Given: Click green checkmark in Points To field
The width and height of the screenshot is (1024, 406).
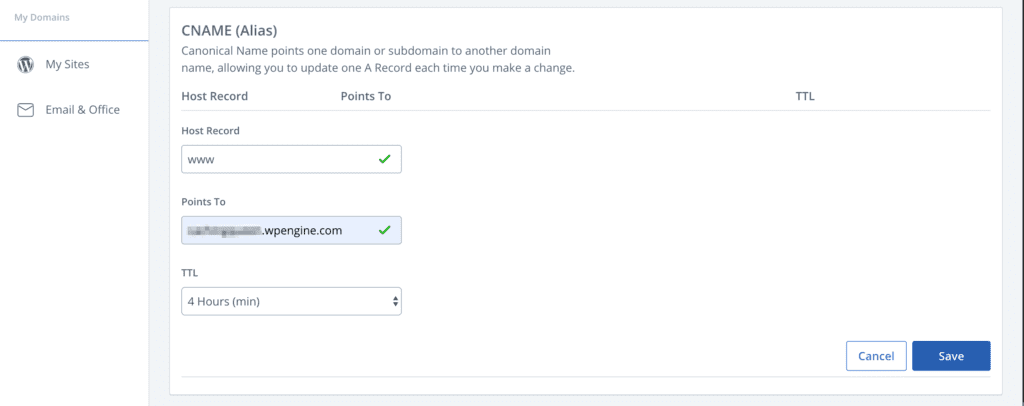Looking at the screenshot, I should click(x=385, y=231).
